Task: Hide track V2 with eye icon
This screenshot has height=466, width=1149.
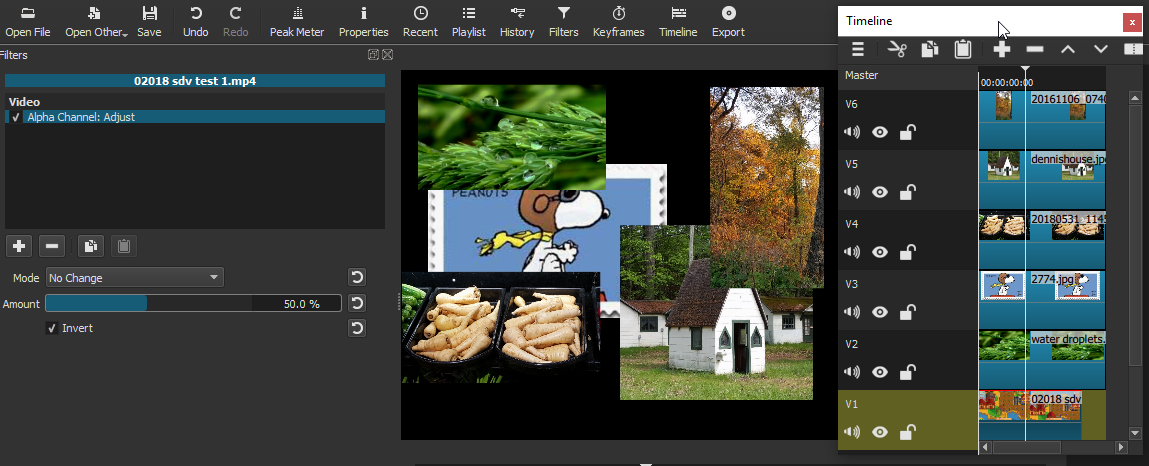Action: tap(879, 372)
